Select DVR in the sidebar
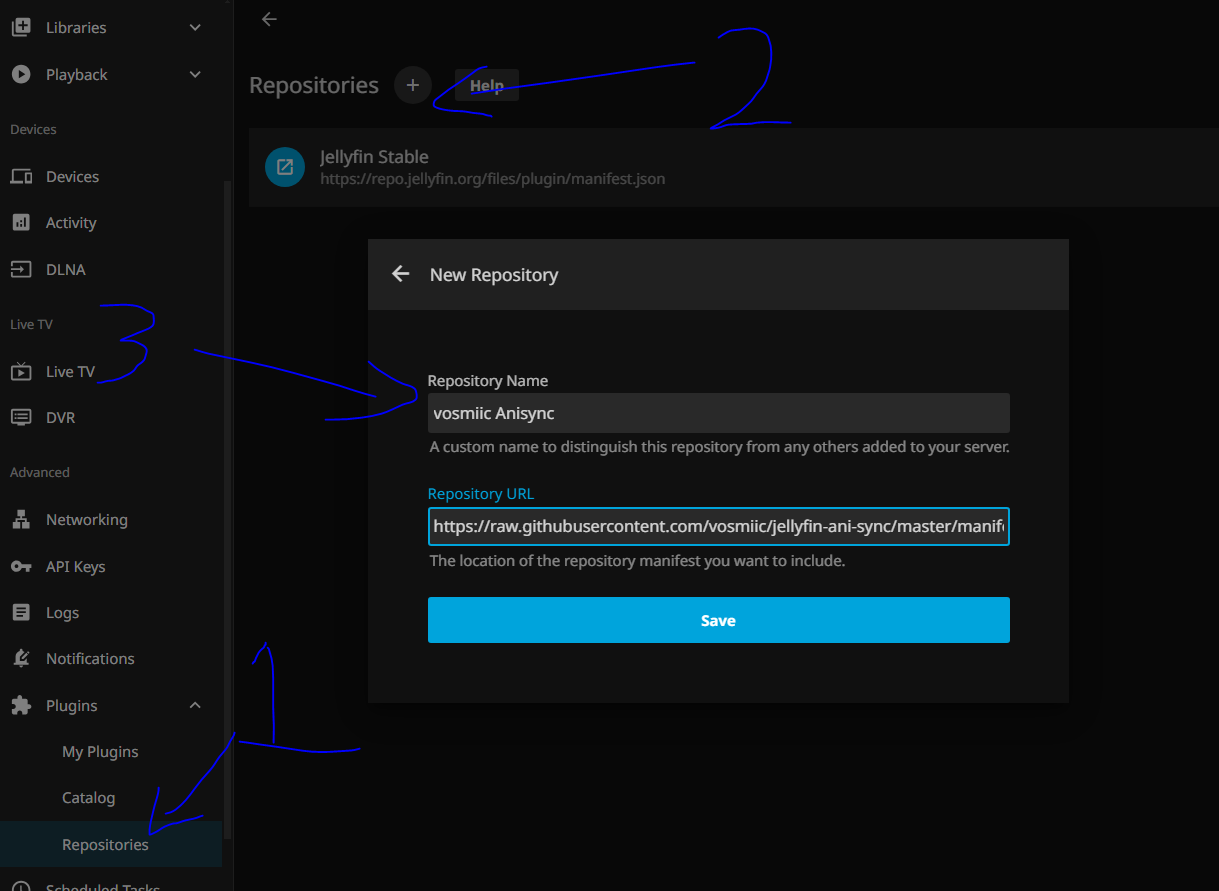 (x=60, y=418)
